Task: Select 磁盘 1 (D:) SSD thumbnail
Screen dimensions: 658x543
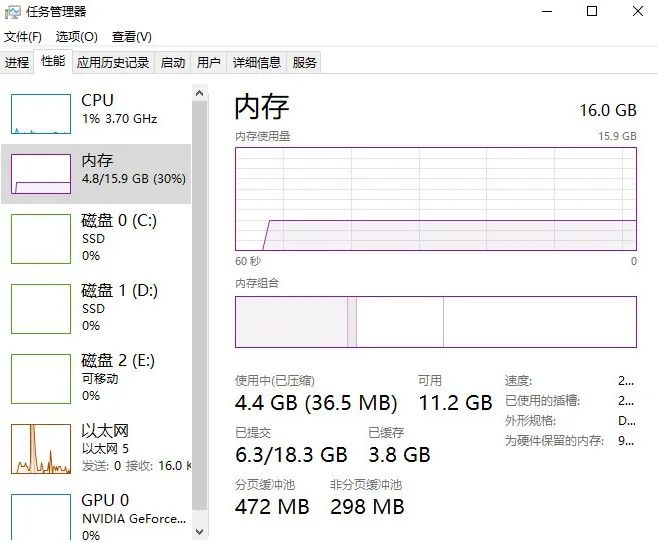Action: (x=41, y=308)
